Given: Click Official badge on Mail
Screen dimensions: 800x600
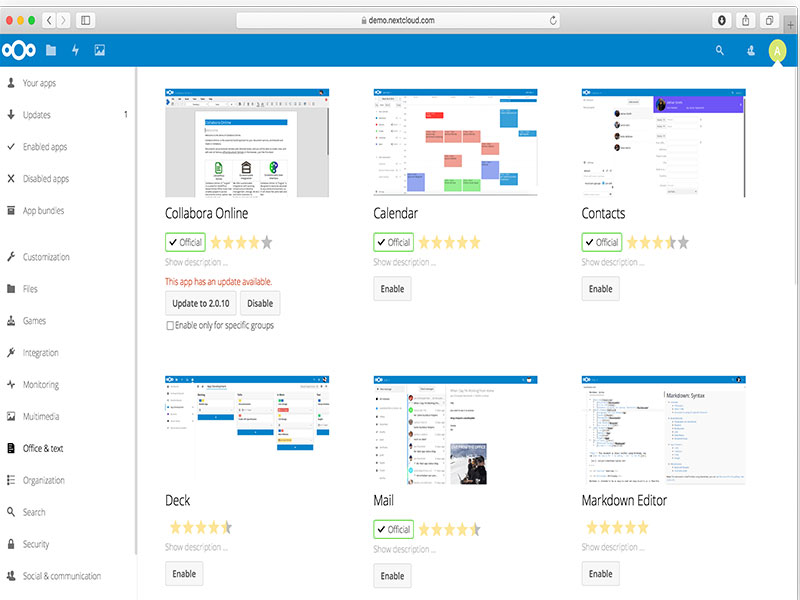Looking at the screenshot, I should pyautogui.click(x=393, y=530).
